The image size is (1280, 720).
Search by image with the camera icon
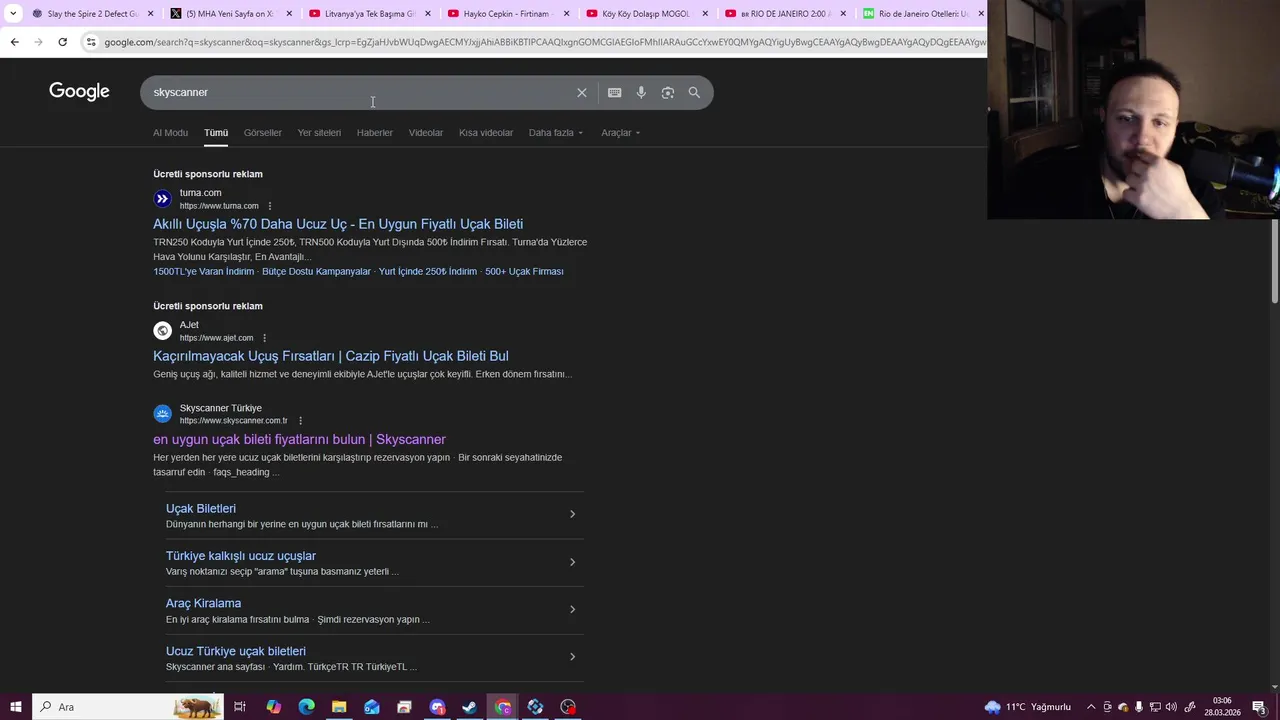668,92
